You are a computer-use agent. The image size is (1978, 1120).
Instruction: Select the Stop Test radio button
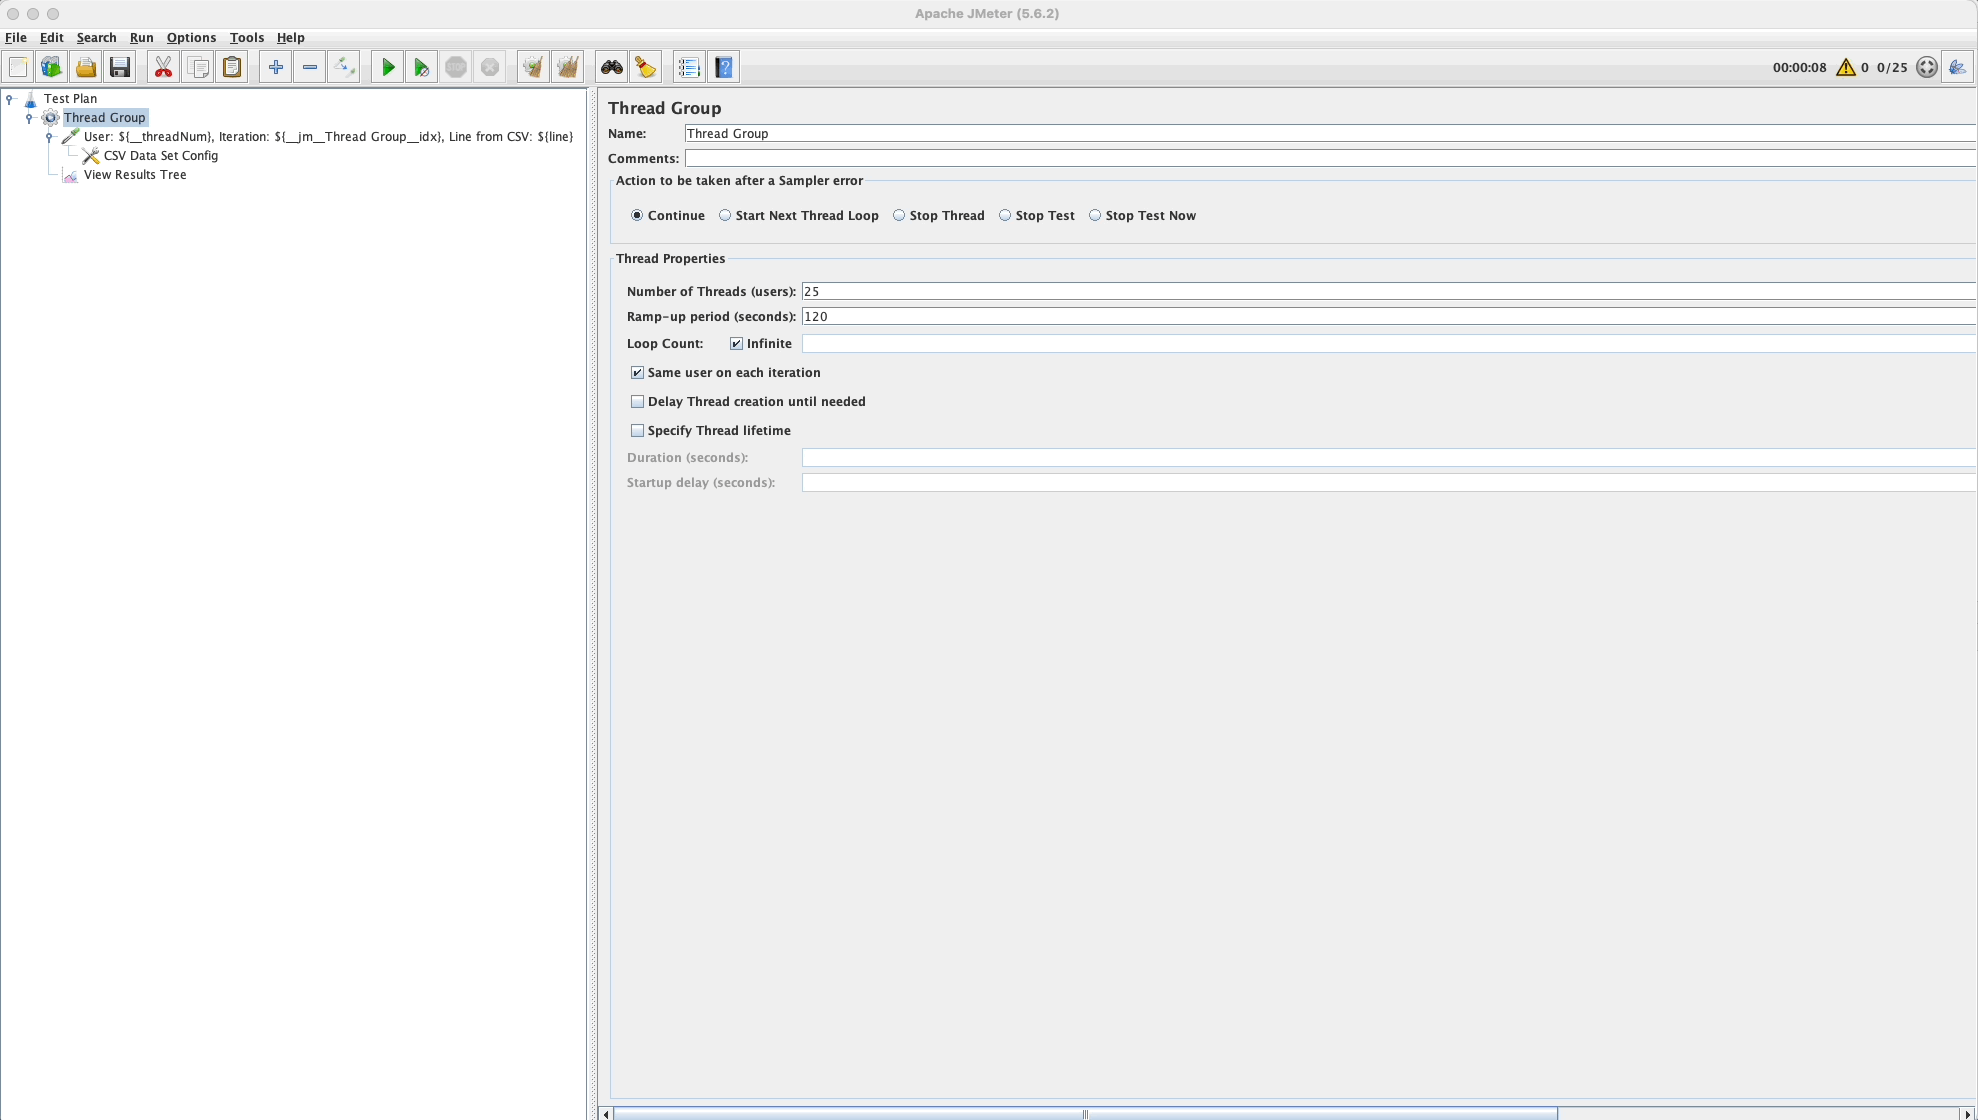pyautogui.click(x=1004, y=215)
